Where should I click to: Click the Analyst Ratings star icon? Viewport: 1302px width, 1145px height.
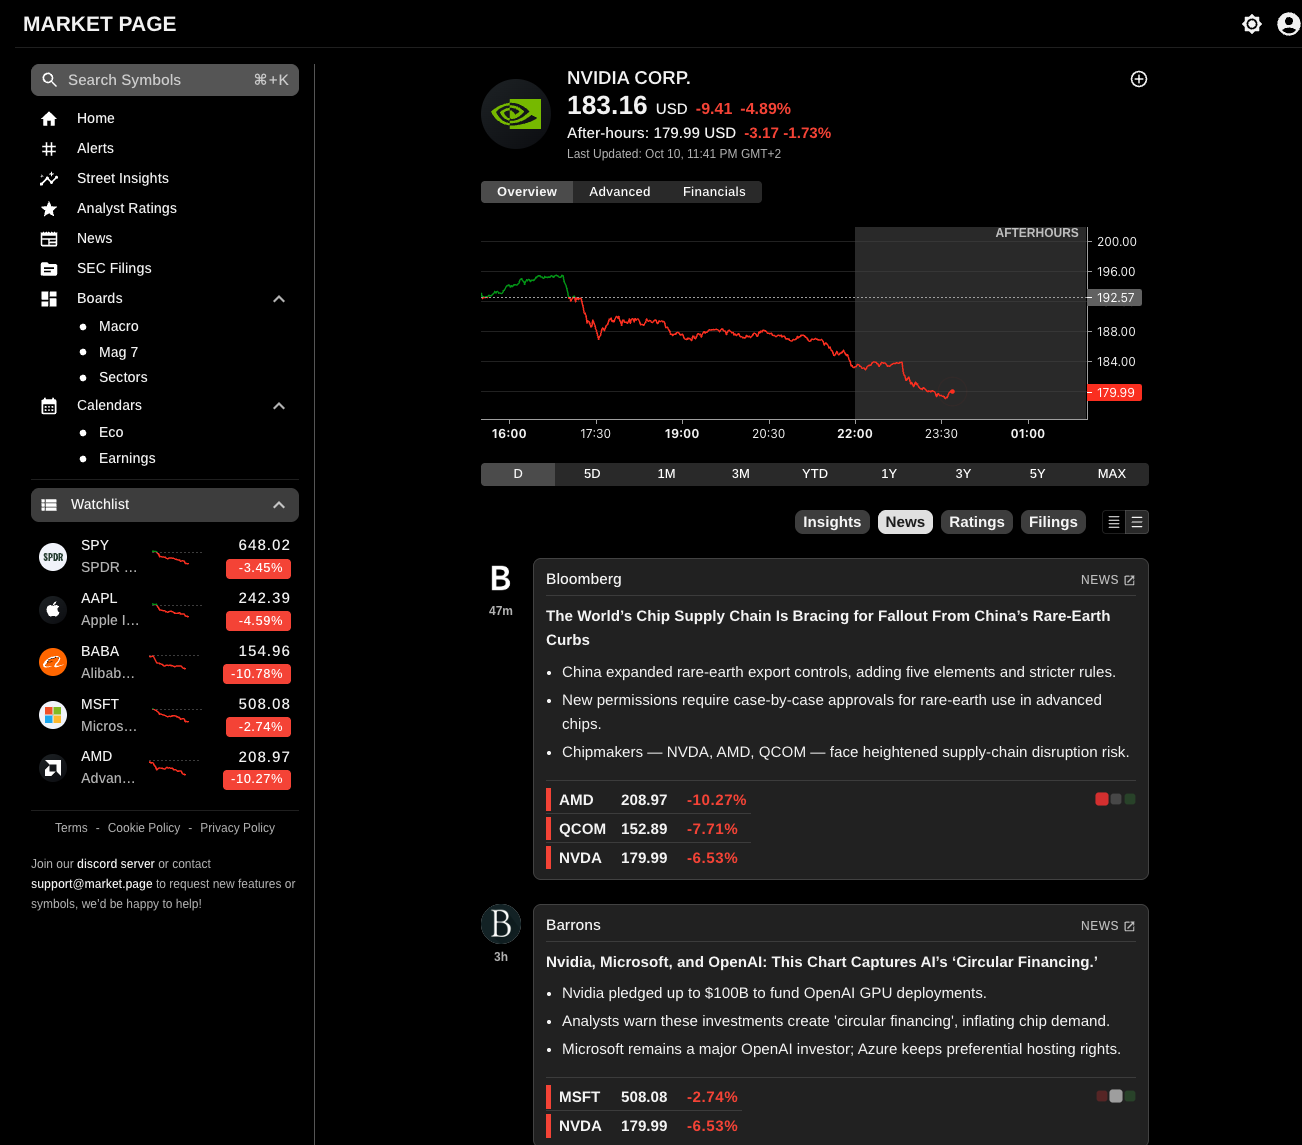(x=48, y=208)
